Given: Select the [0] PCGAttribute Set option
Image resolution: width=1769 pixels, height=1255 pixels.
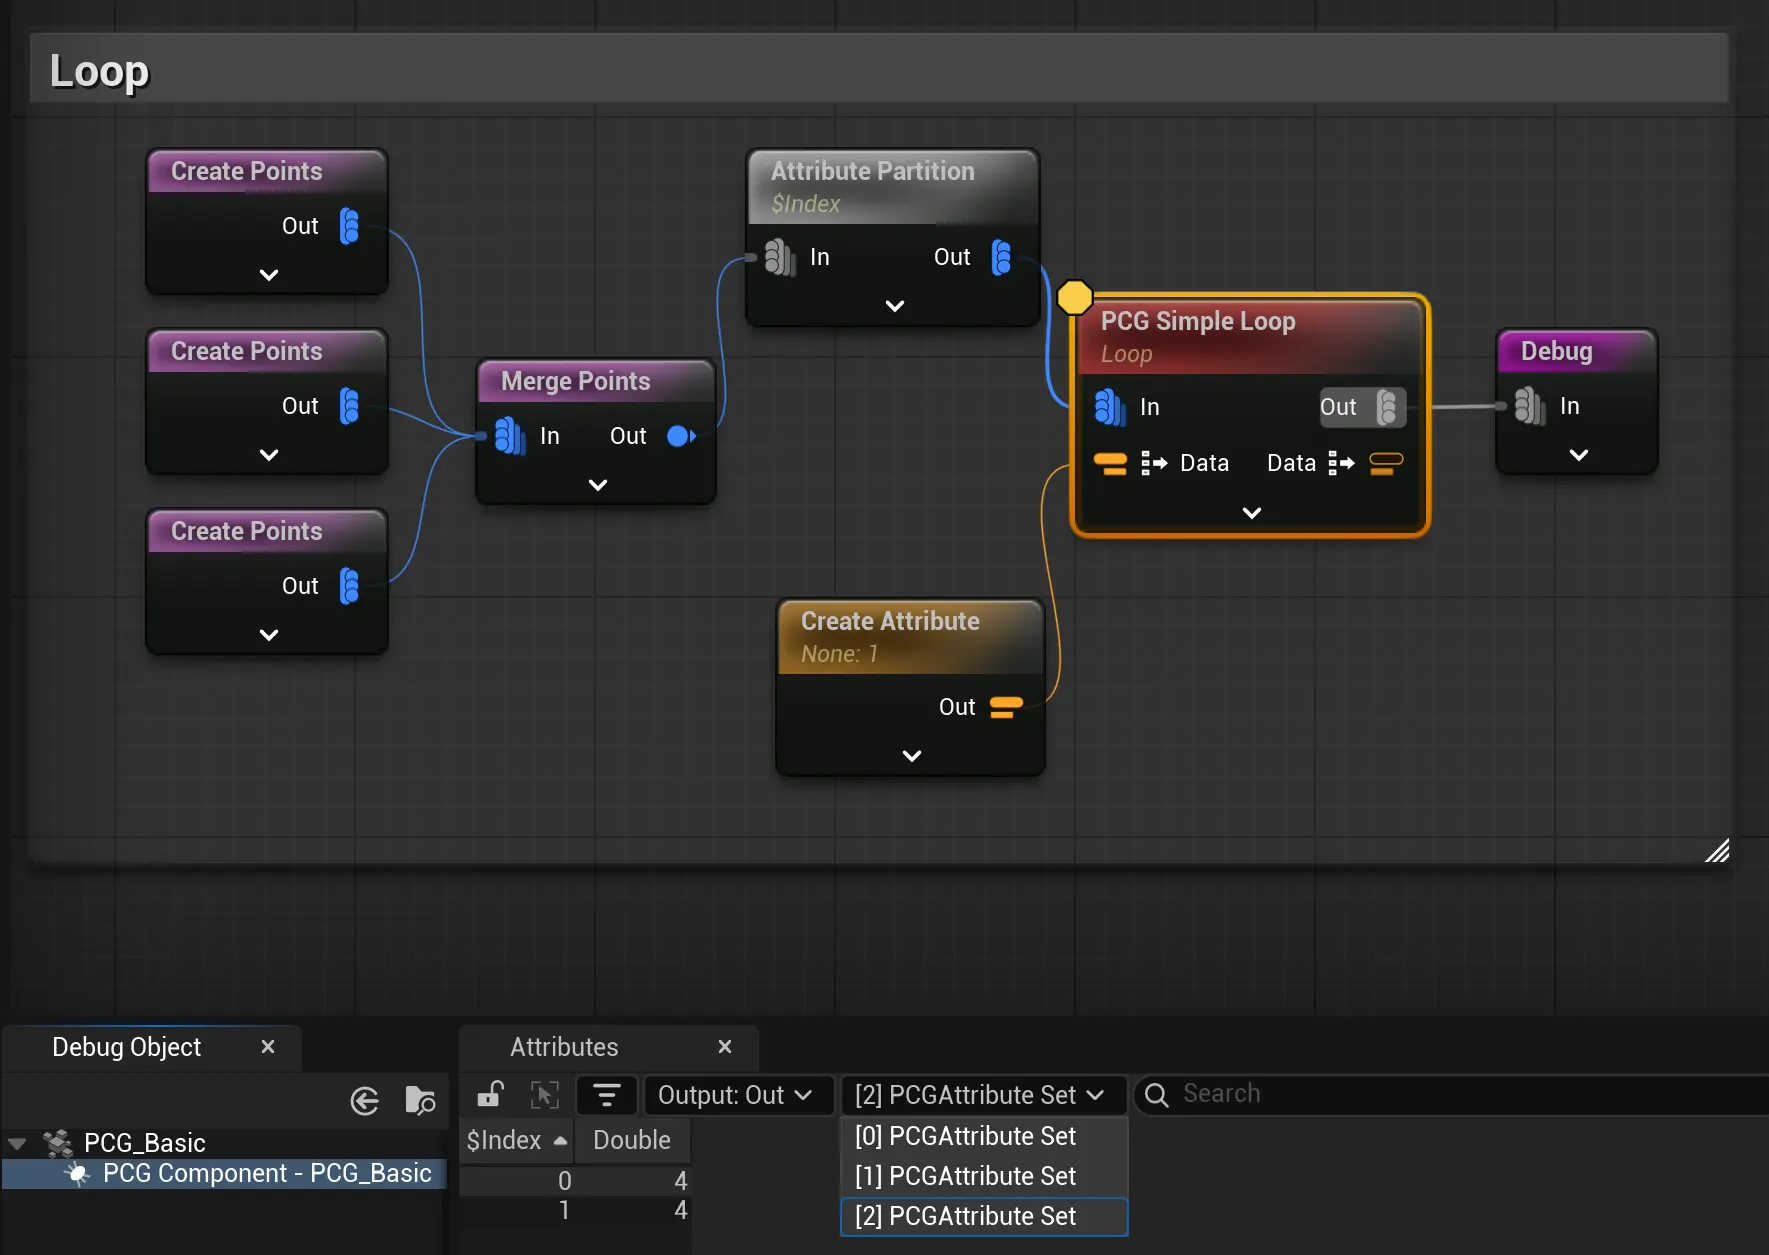Looking at the screenshot, I should point(965,1136).
